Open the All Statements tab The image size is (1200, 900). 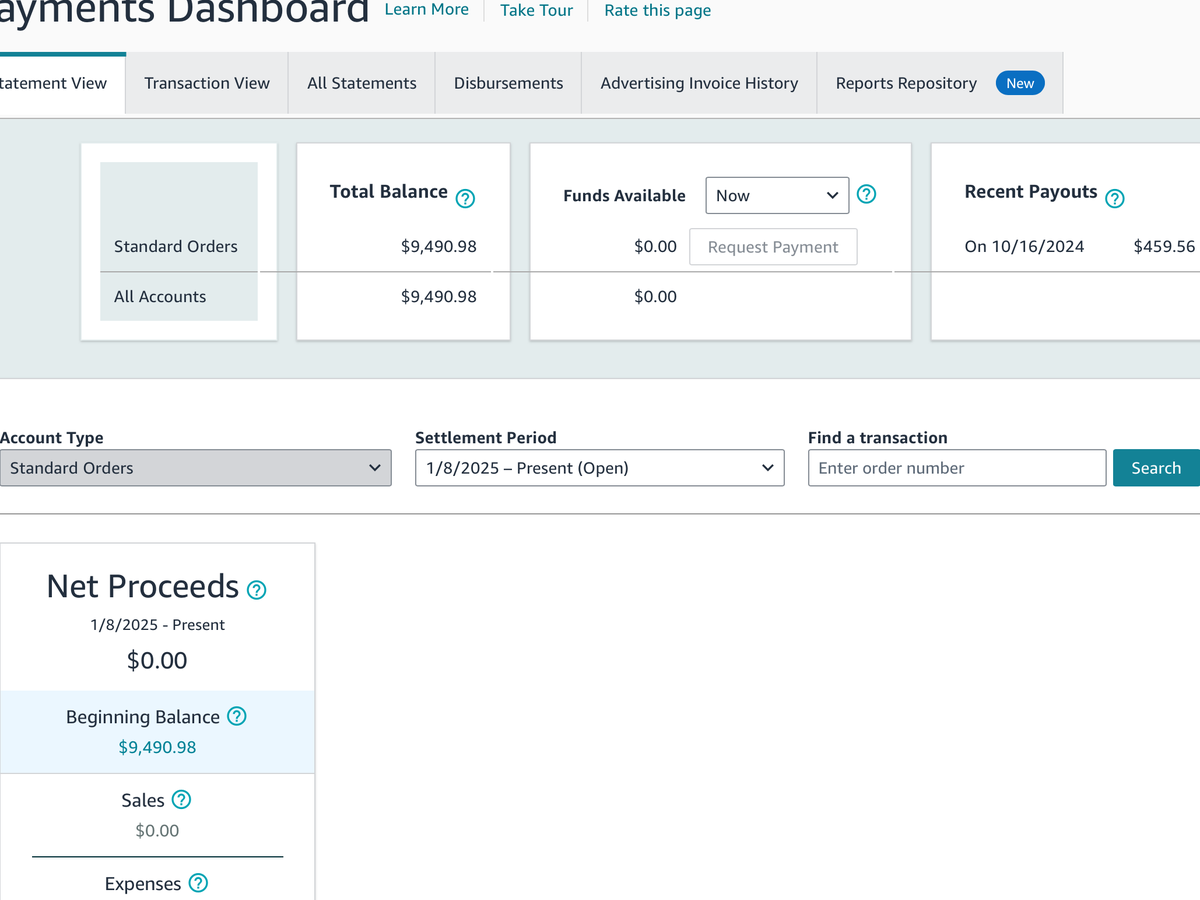(362, 83)
